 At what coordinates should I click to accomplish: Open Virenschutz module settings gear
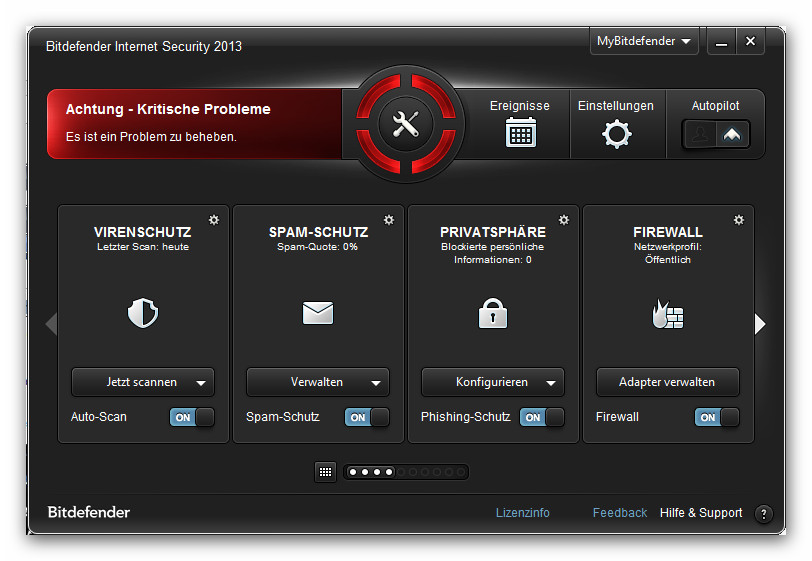tap(214, 220)
